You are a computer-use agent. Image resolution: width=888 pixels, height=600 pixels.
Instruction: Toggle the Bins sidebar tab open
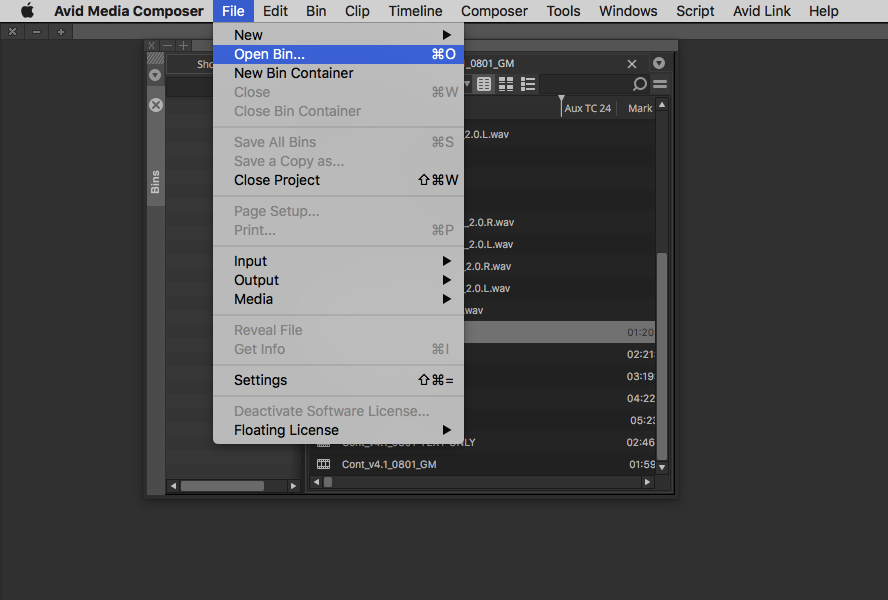(x=155, y=181)
